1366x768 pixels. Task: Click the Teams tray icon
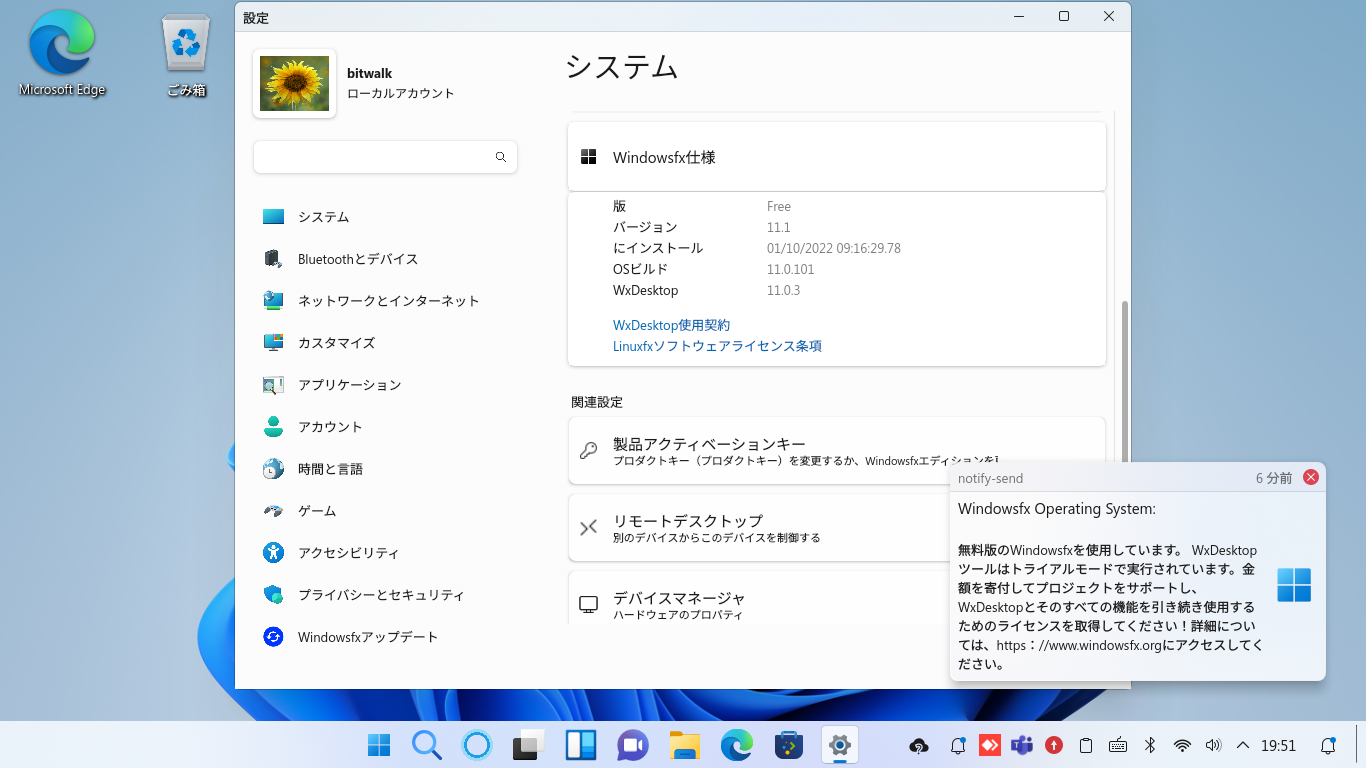(1021, 745)
